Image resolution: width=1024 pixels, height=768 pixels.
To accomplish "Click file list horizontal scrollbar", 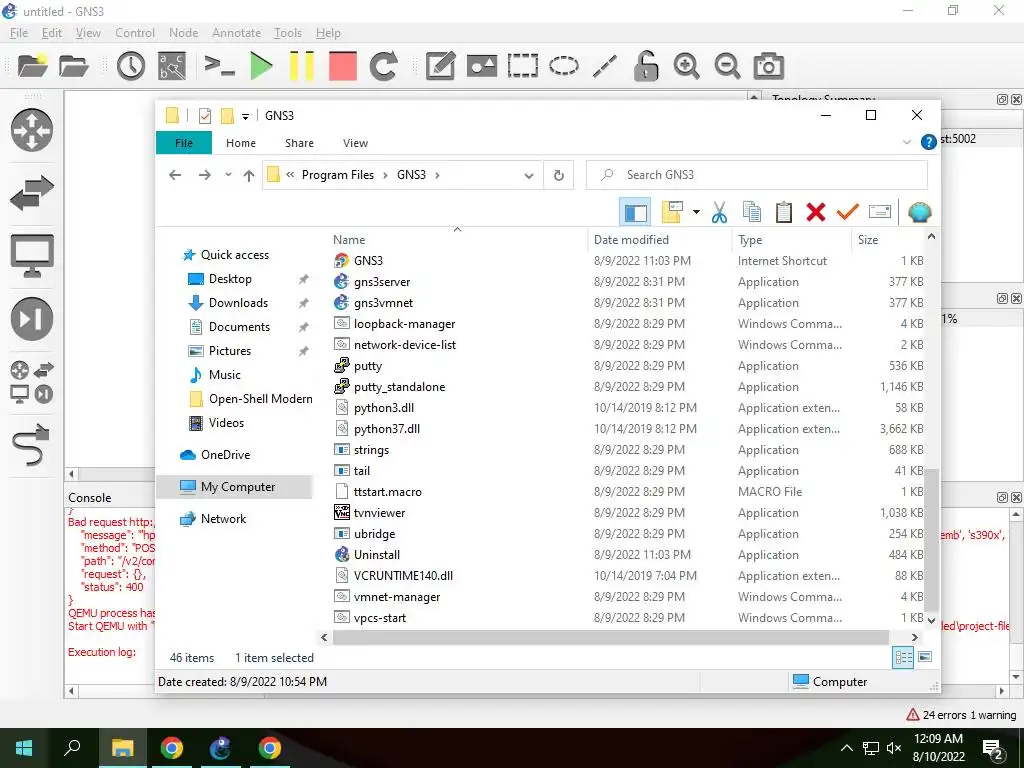I will pyautogui.click(x=611, y=637).
